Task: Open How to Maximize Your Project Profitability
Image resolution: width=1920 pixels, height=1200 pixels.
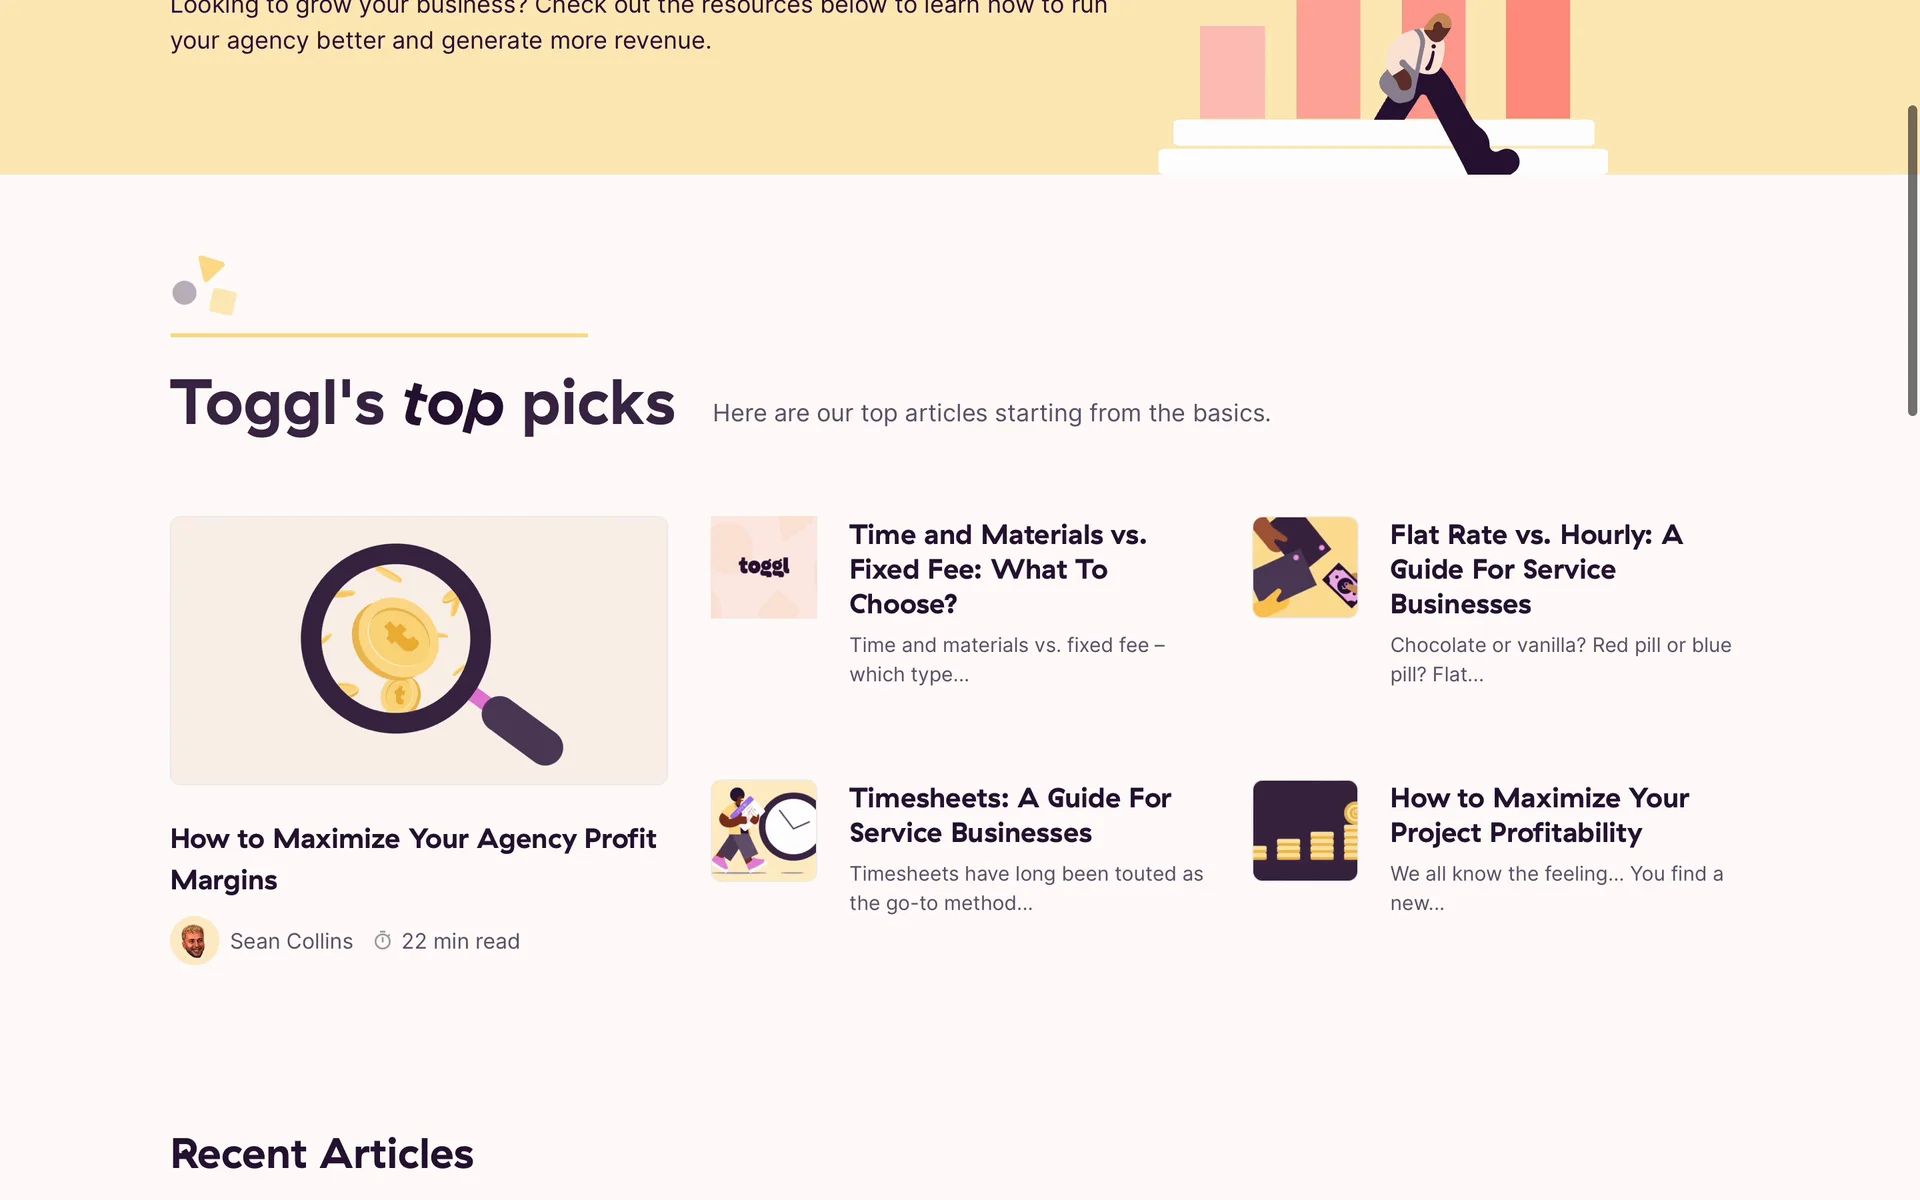Action: point(1538,815)
